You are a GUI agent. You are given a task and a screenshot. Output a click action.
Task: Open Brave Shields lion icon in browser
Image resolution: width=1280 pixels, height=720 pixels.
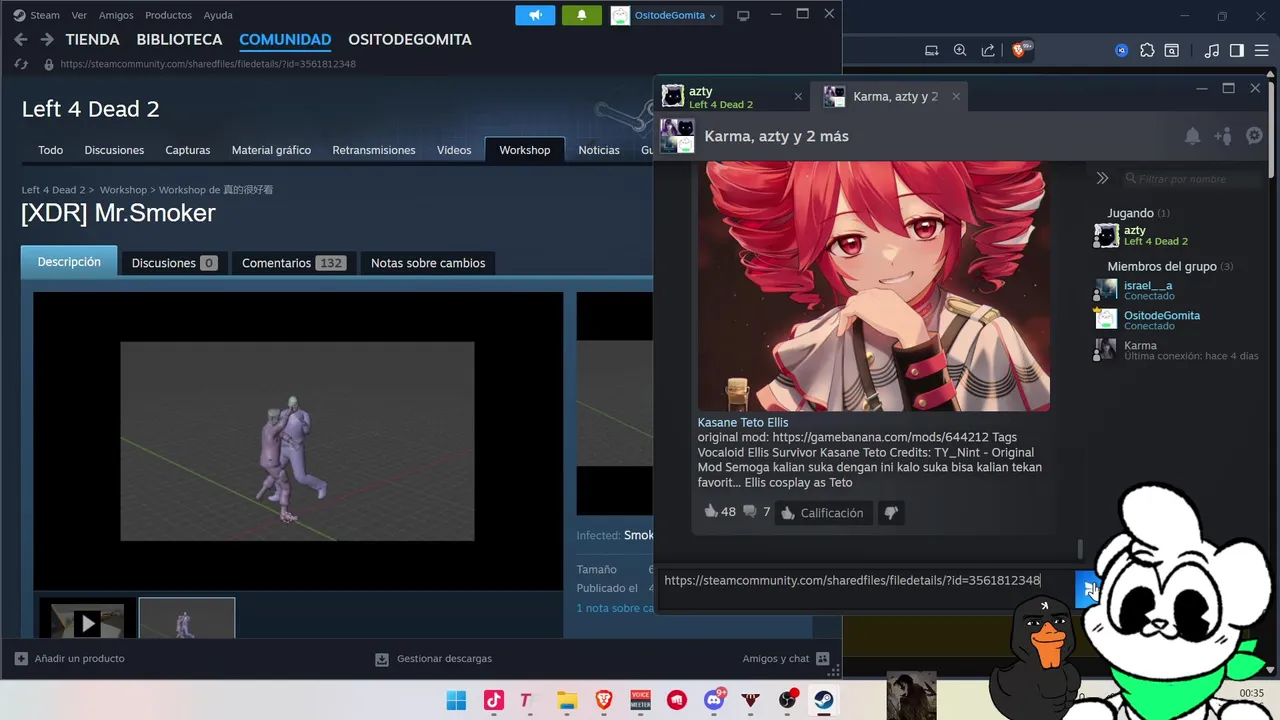1020,50
